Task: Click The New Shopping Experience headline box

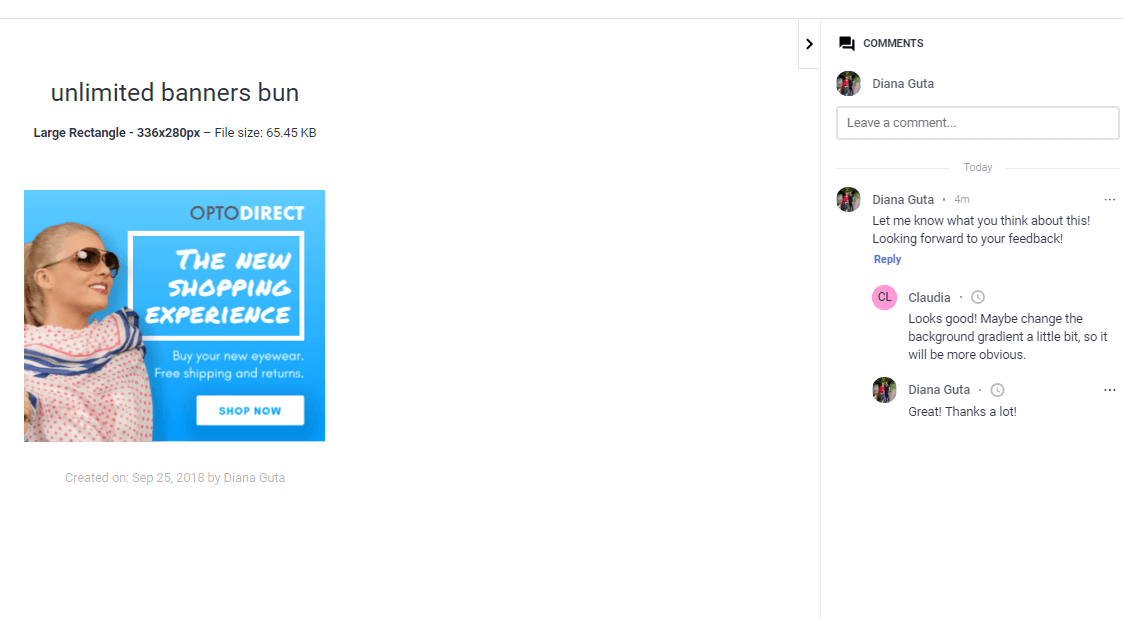Action: coord(216,286)
